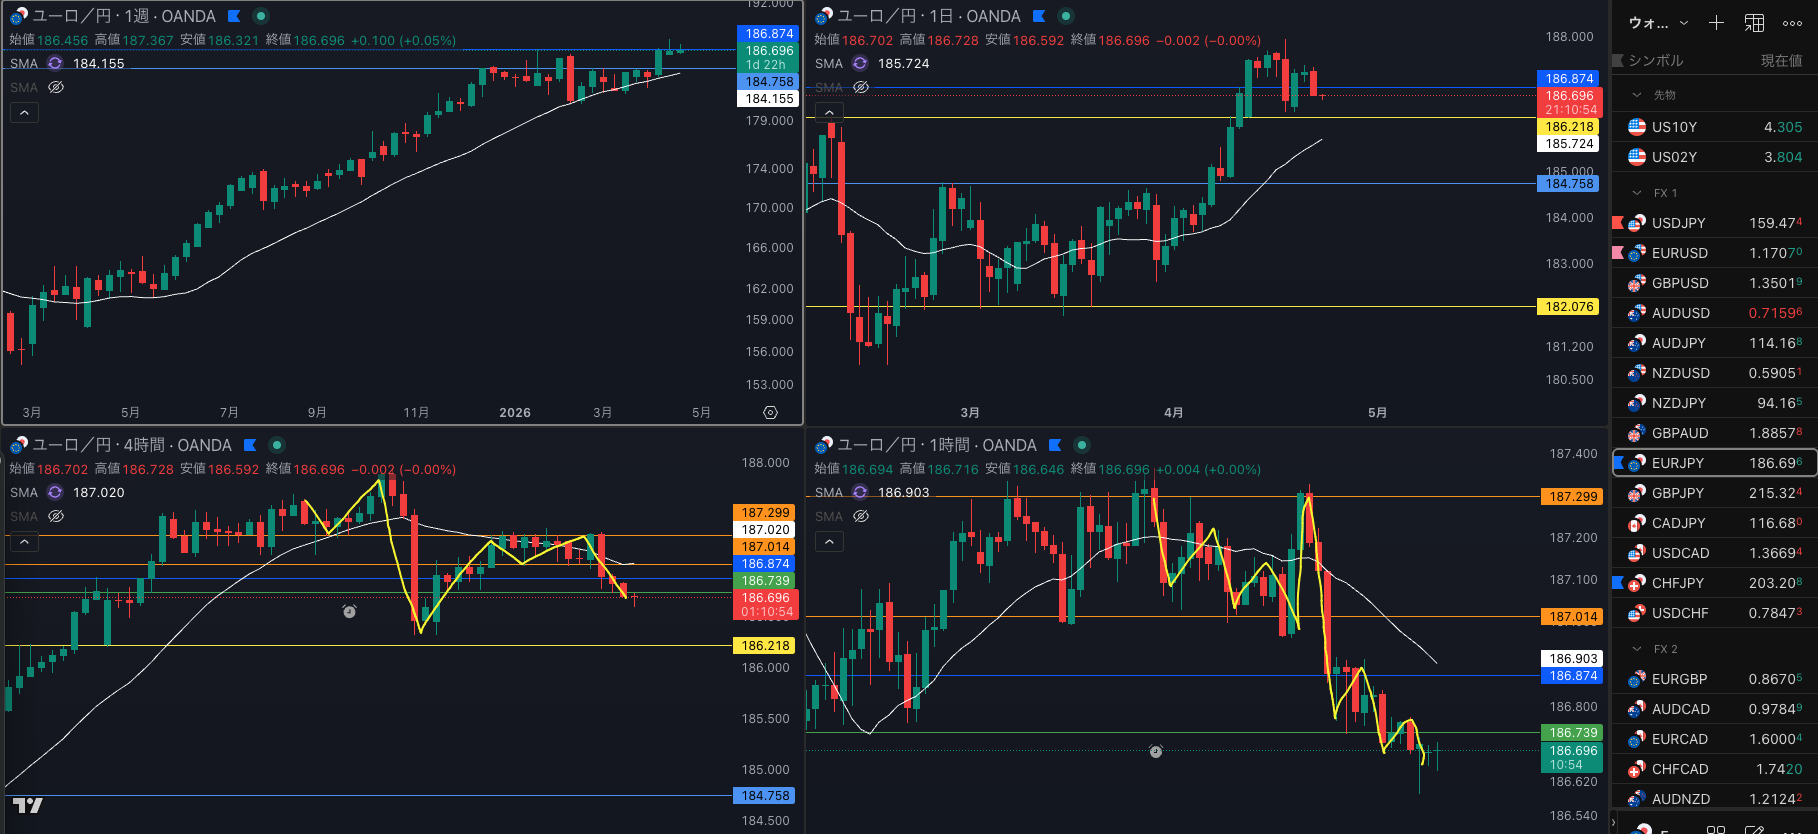Select AUDNZD in the watchlist
The width and height of the screenshot is (1818, 834).
point(1714,799)
